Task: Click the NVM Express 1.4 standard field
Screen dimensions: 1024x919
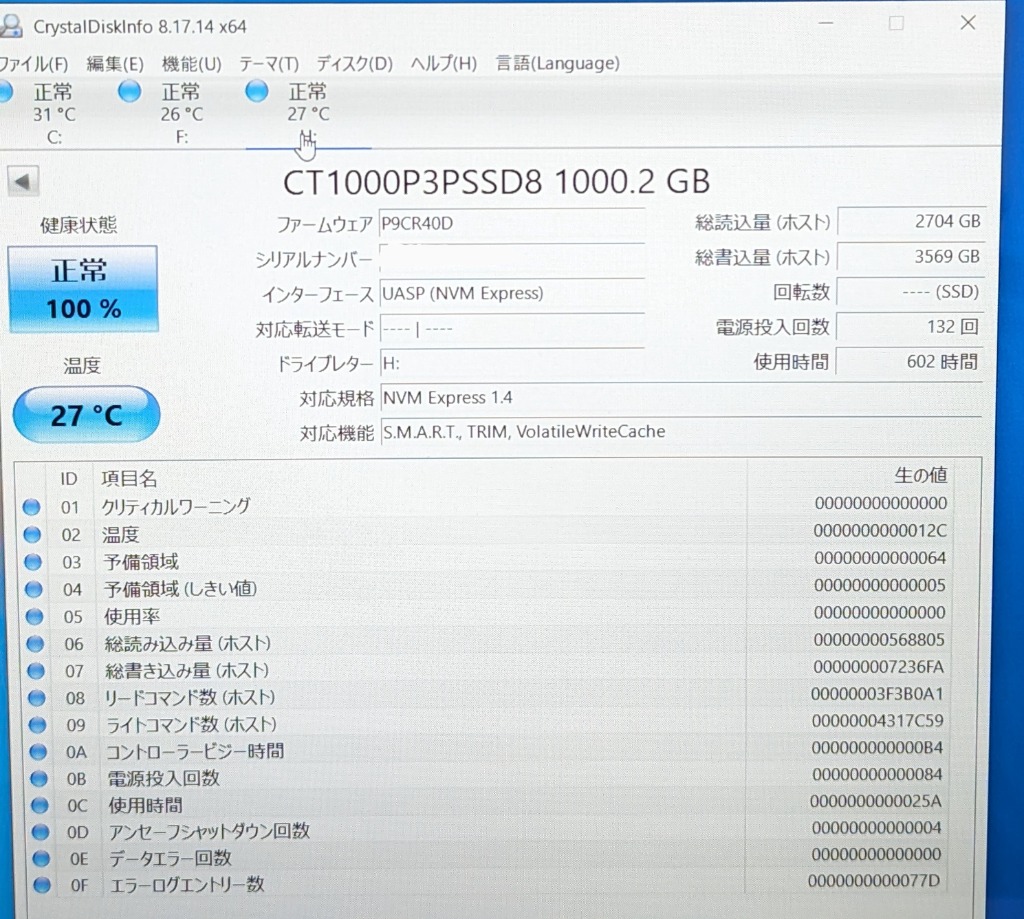Action: (680, 397)
